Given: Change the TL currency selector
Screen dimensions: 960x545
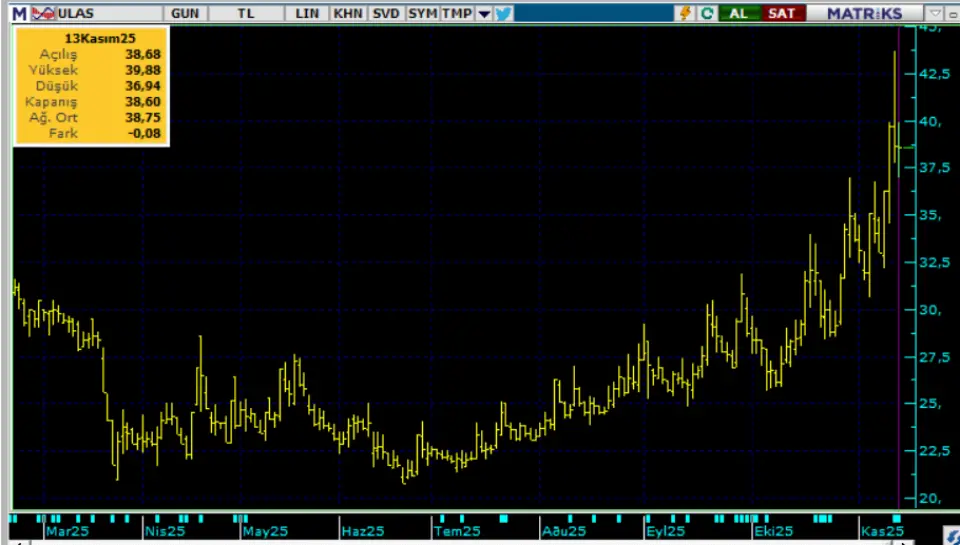Looking at the screenshot, I should [246, 13].
